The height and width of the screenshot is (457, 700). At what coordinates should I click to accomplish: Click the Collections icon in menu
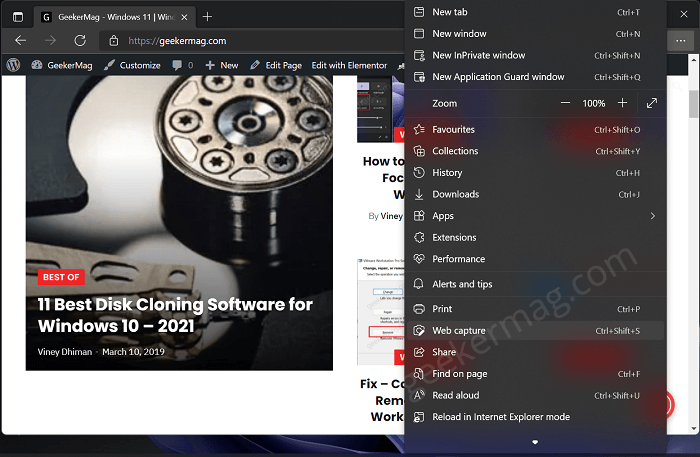(419, 151)
